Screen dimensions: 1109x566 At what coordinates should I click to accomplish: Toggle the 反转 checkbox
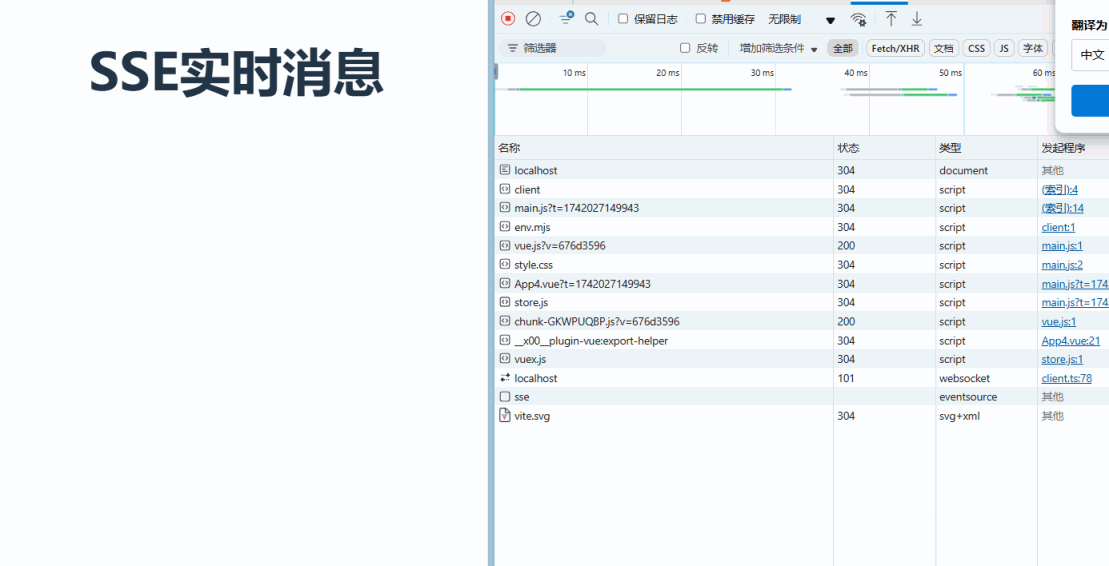[x=685, y=48]
